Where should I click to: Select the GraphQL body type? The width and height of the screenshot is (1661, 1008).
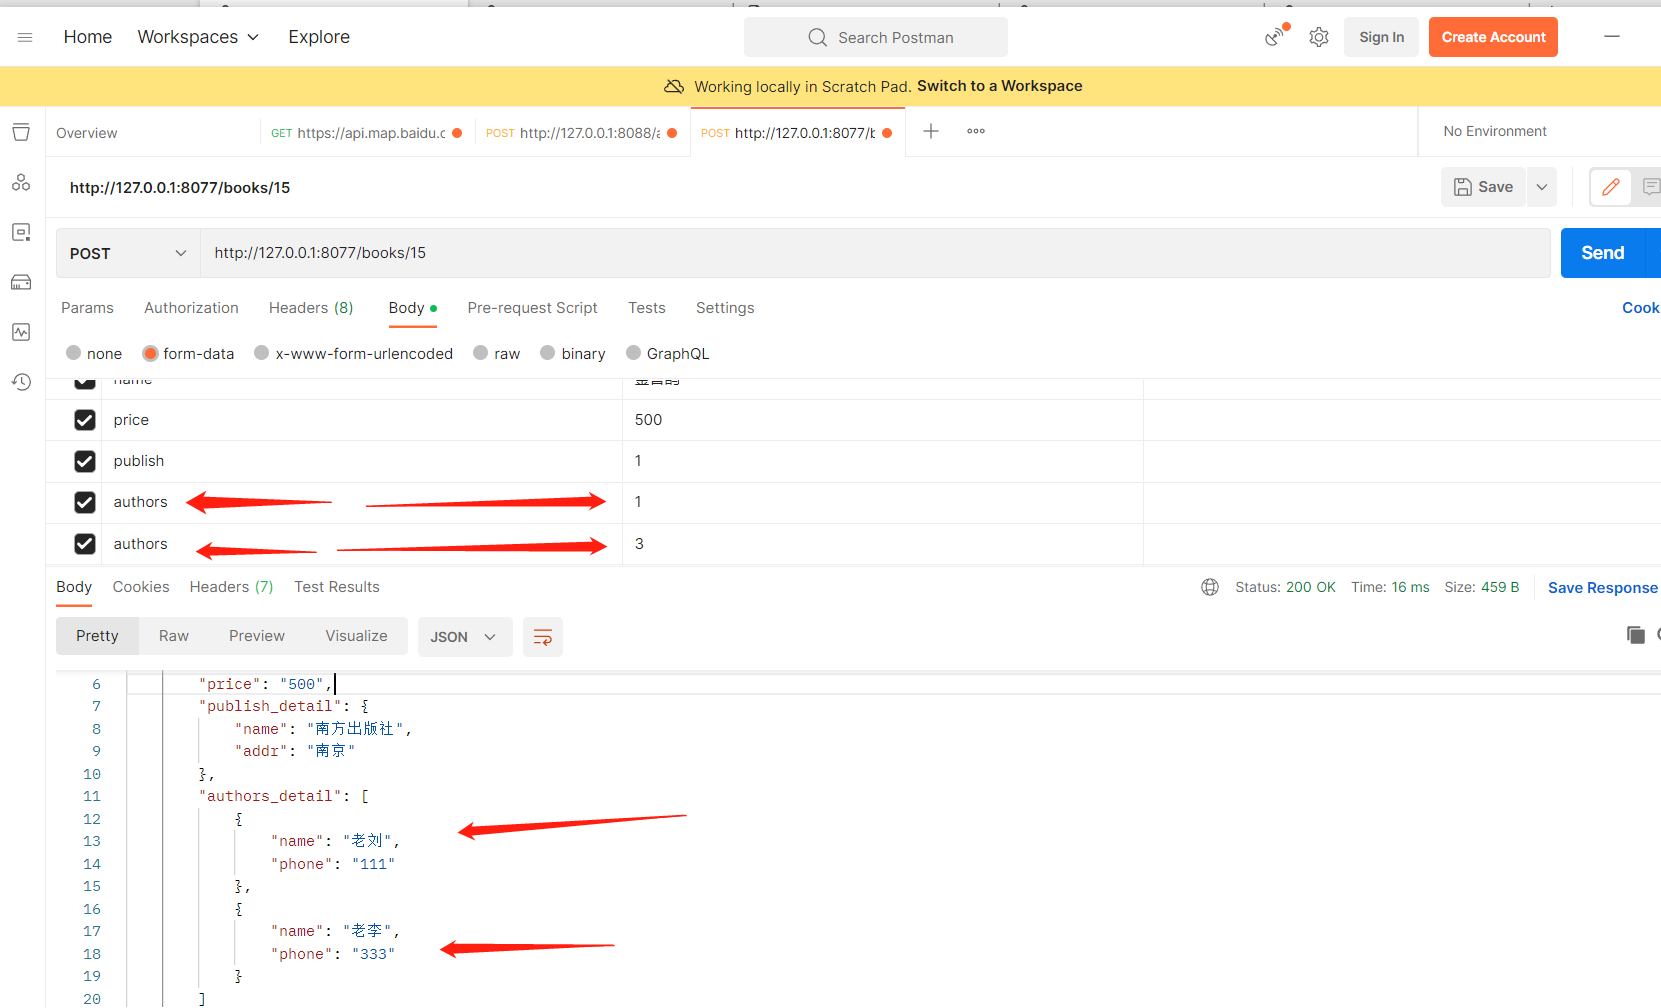click(634, 353)
